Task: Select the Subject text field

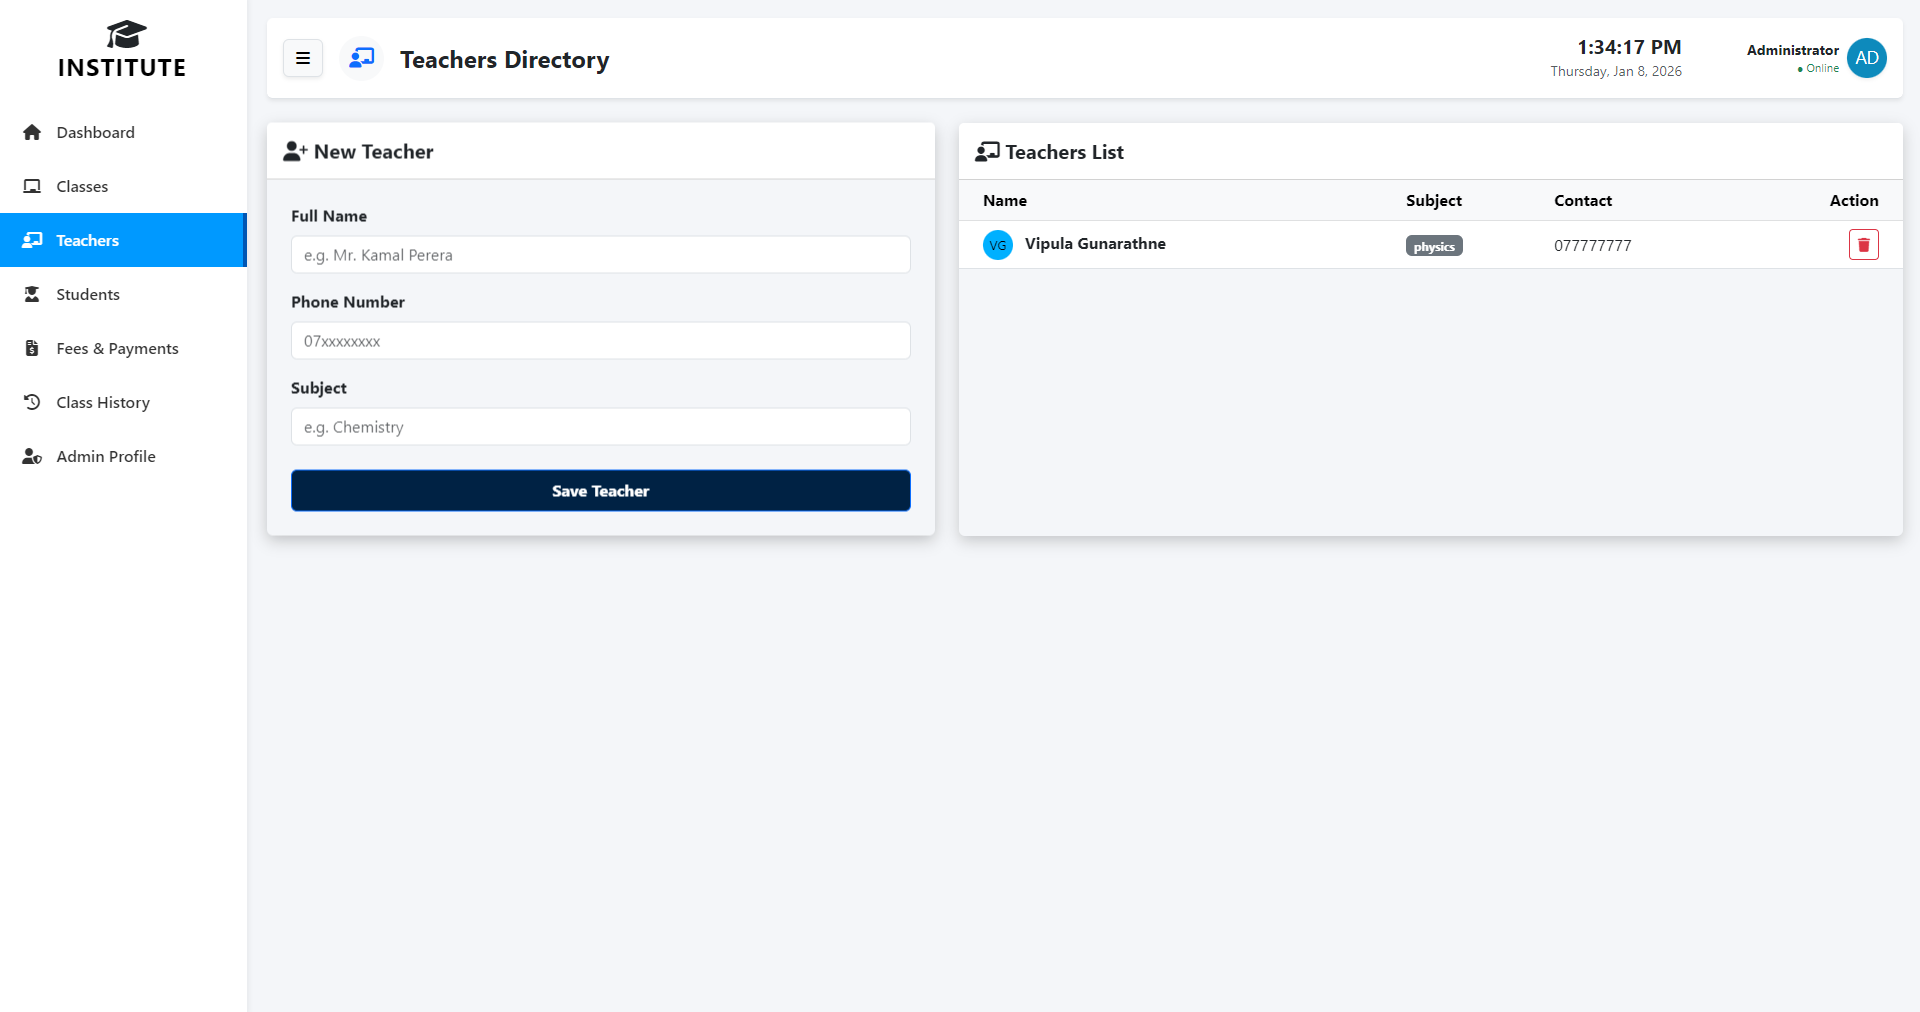Action: (600, 427)
